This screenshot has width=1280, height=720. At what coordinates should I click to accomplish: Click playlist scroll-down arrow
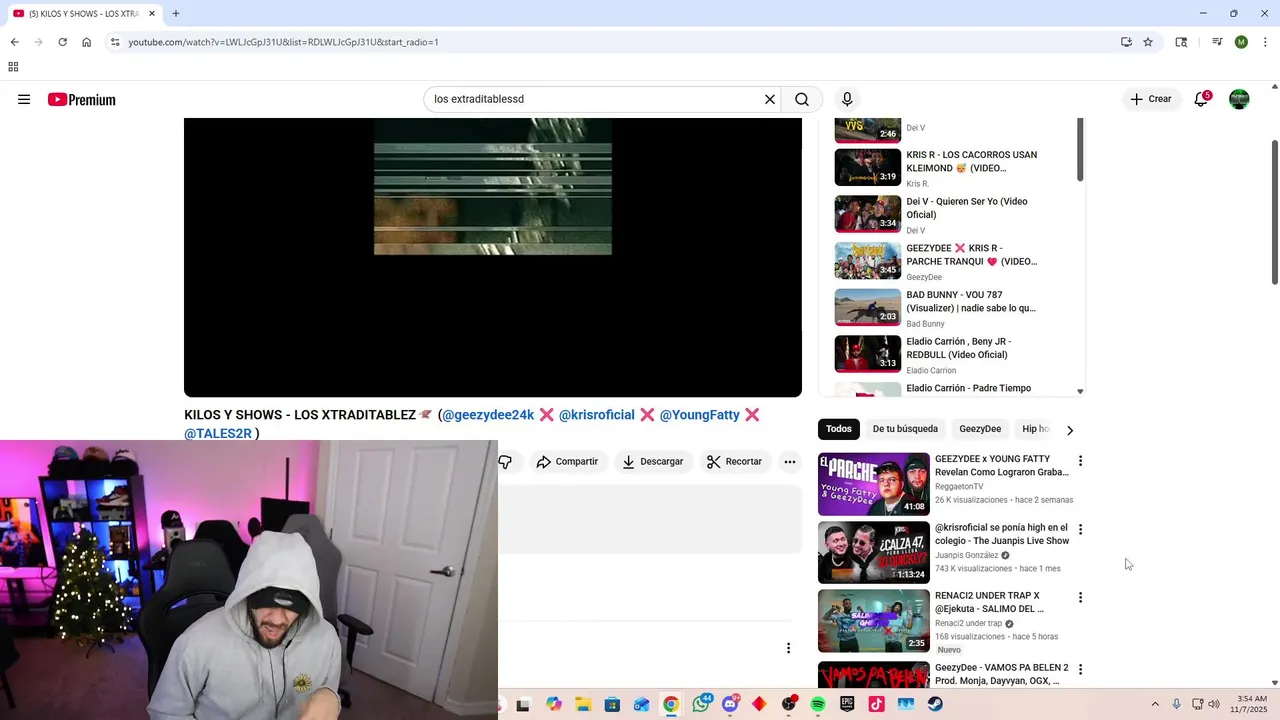click(x=1080, y=392)
